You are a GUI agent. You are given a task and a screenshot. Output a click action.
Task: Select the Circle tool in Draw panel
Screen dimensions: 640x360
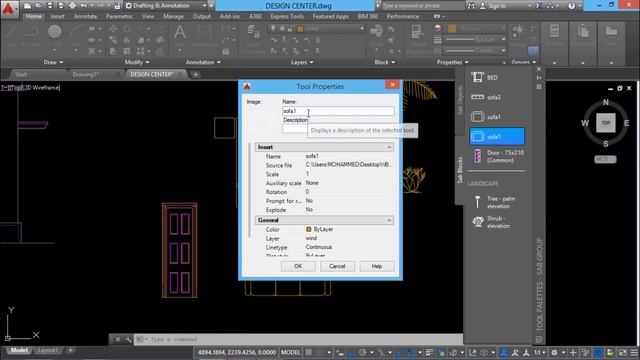(54, 32)
